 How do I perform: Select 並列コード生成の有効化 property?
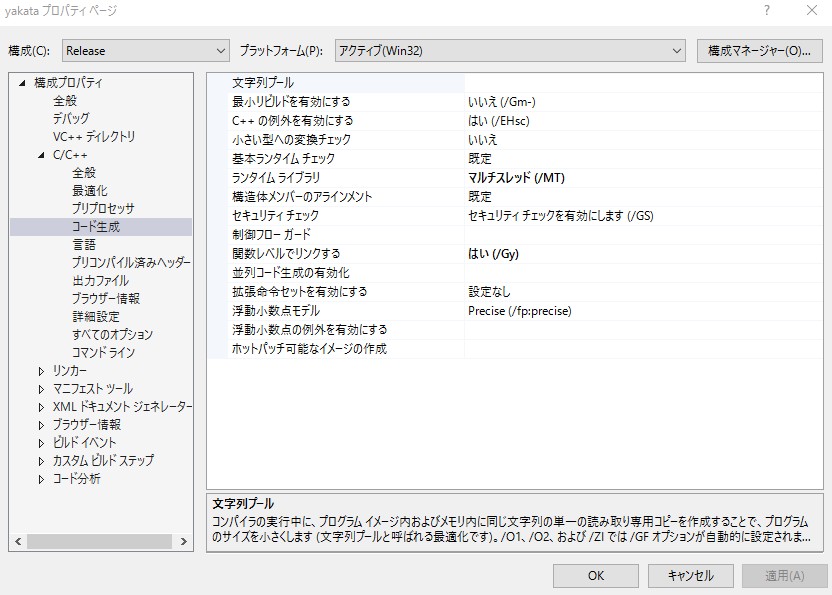point(291,273)
